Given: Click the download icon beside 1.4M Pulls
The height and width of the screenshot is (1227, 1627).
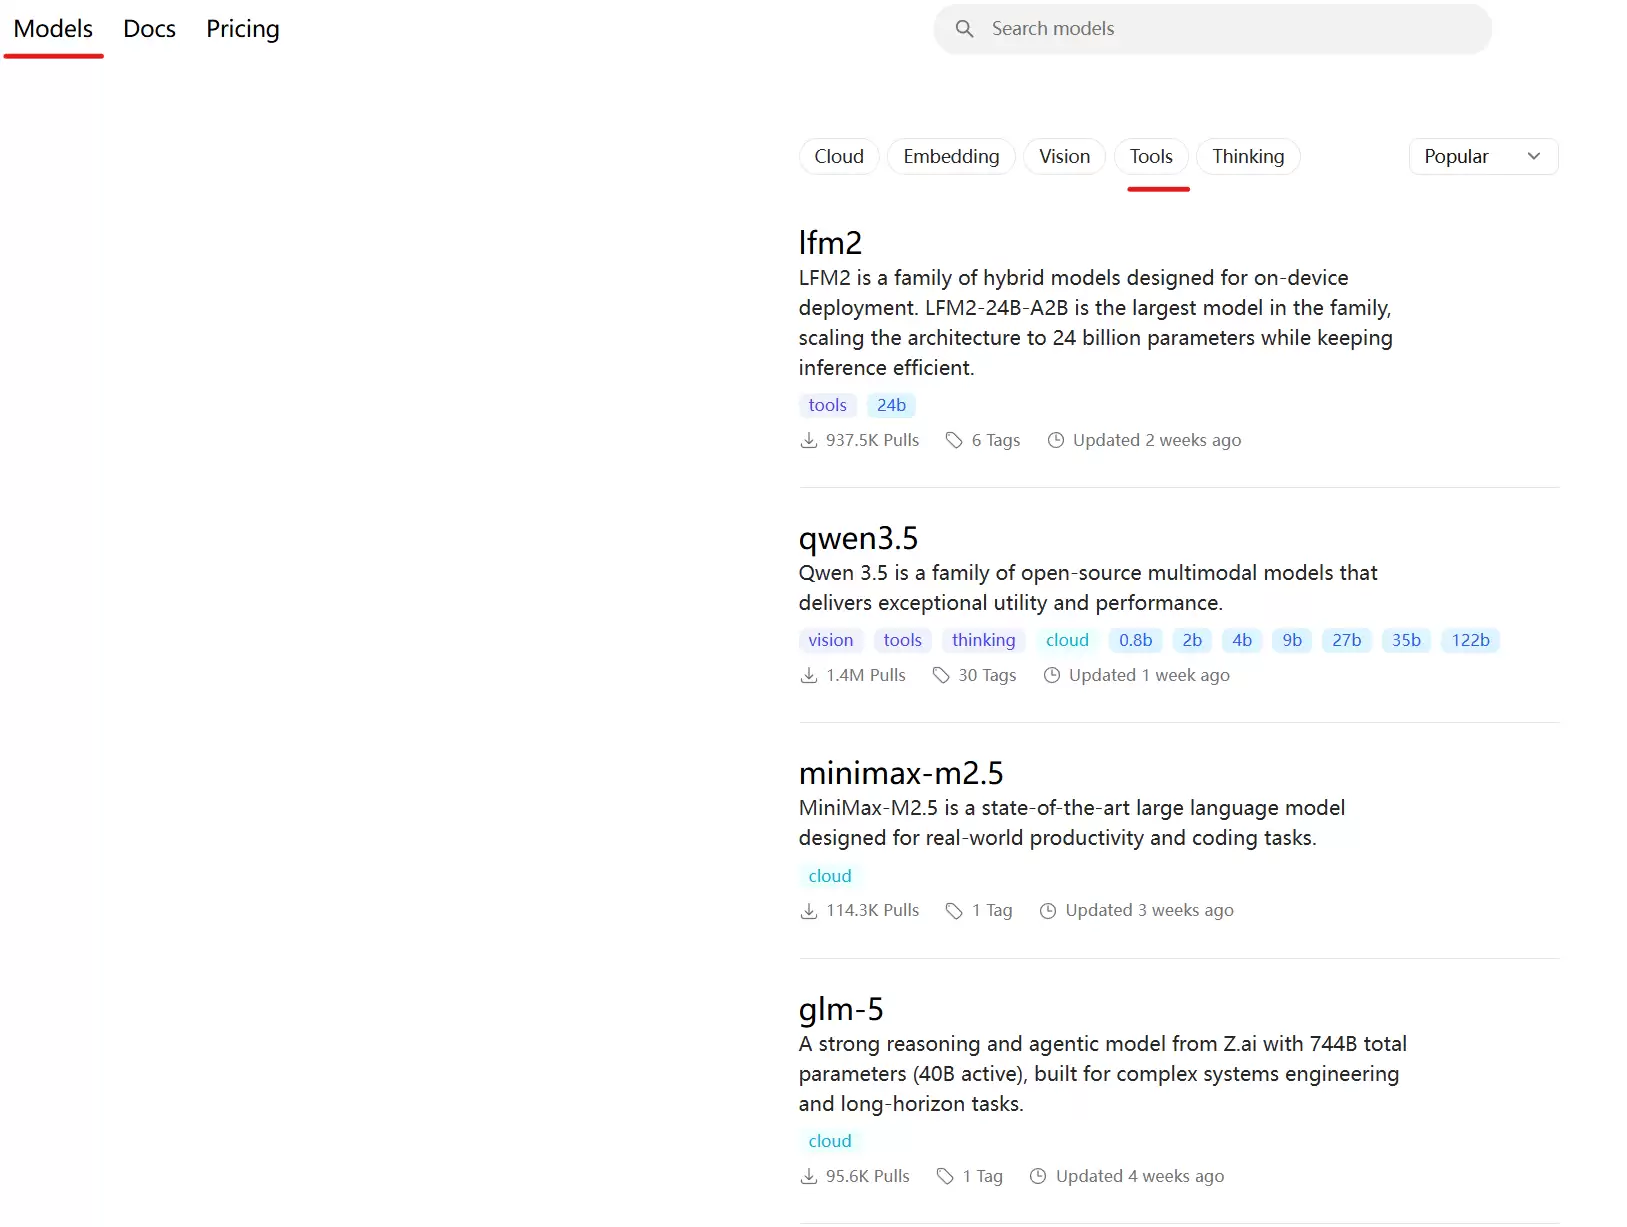Looking at the screenshot, I should 809,676.
